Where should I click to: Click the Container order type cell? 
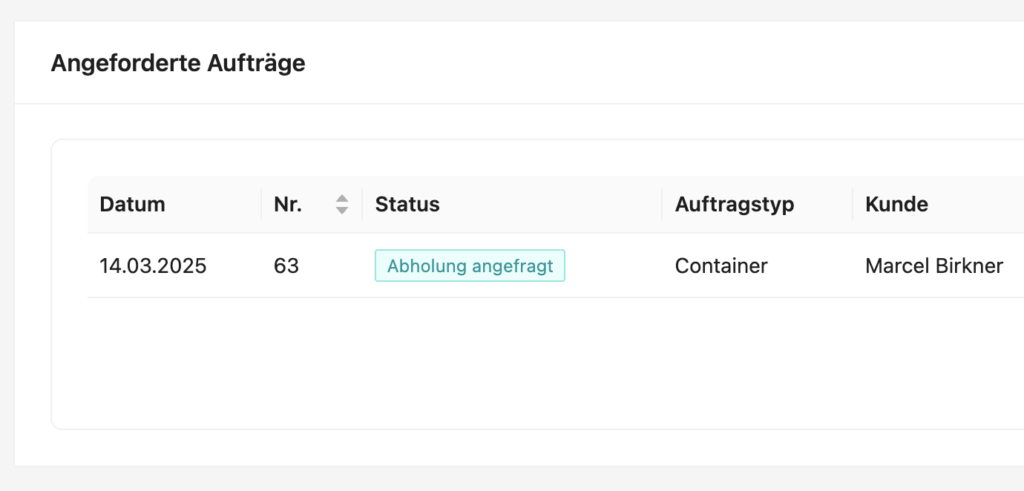721,266
